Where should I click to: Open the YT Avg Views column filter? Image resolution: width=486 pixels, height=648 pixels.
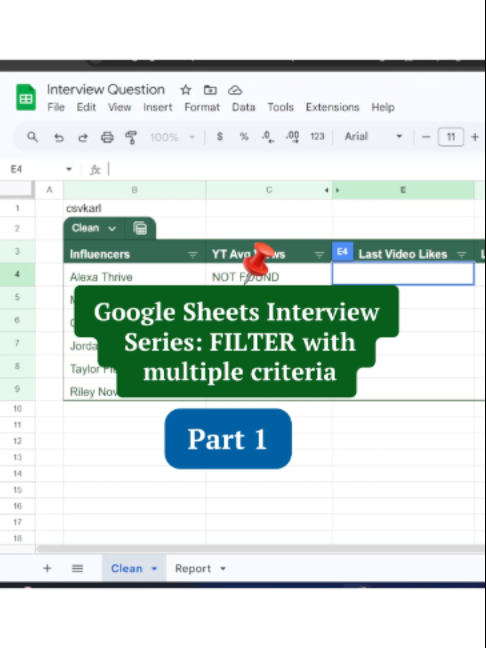click(x=319, y=255)
